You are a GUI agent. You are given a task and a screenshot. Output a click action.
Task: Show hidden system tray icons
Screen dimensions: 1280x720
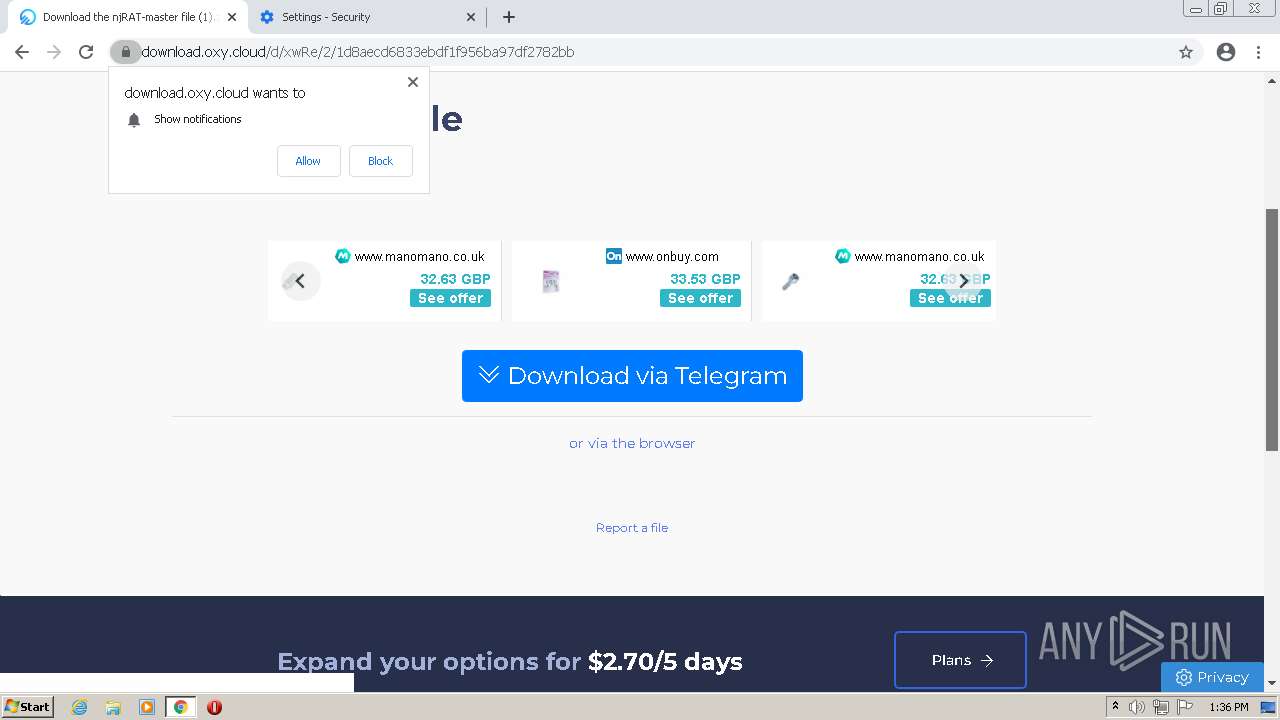tap(1115, 707)
